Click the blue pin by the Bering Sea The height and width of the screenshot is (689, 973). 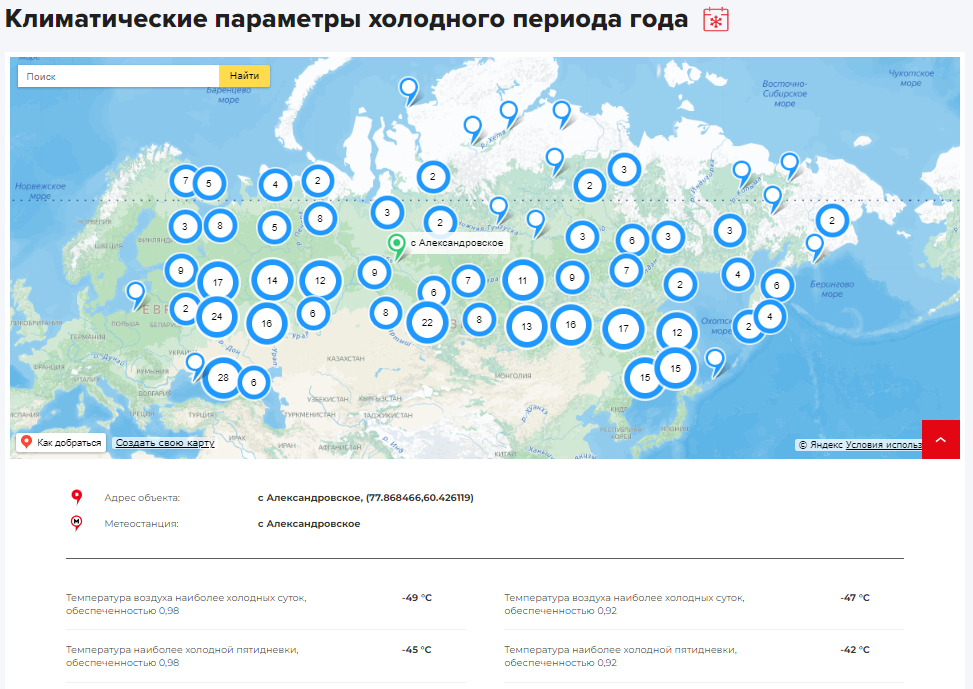(814, 243)
